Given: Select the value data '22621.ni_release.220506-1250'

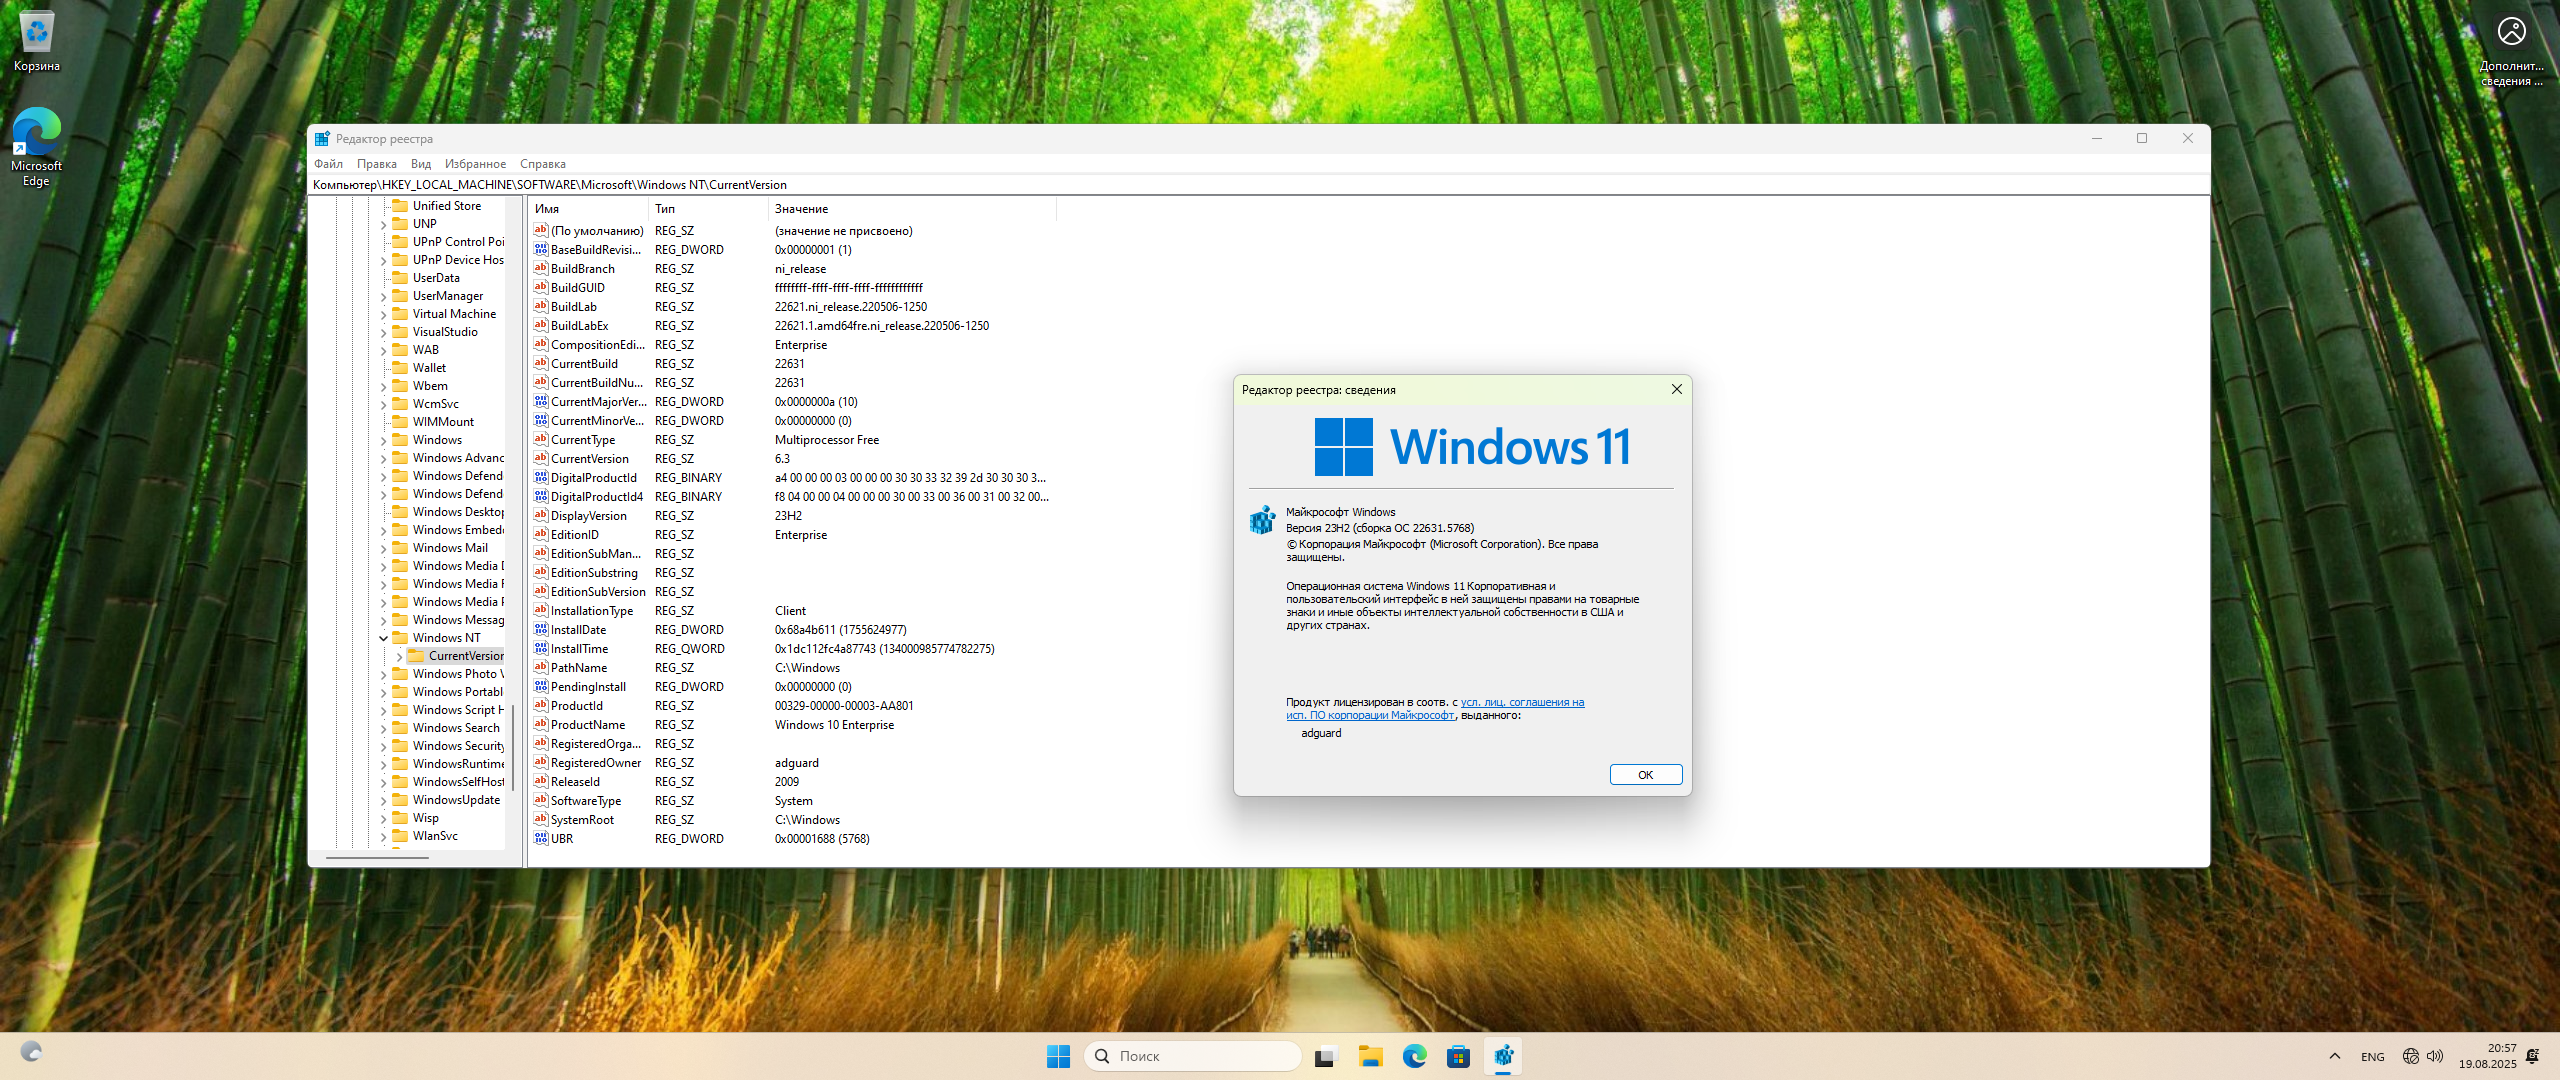Looking at the screenshot, I should click(850, 306).
